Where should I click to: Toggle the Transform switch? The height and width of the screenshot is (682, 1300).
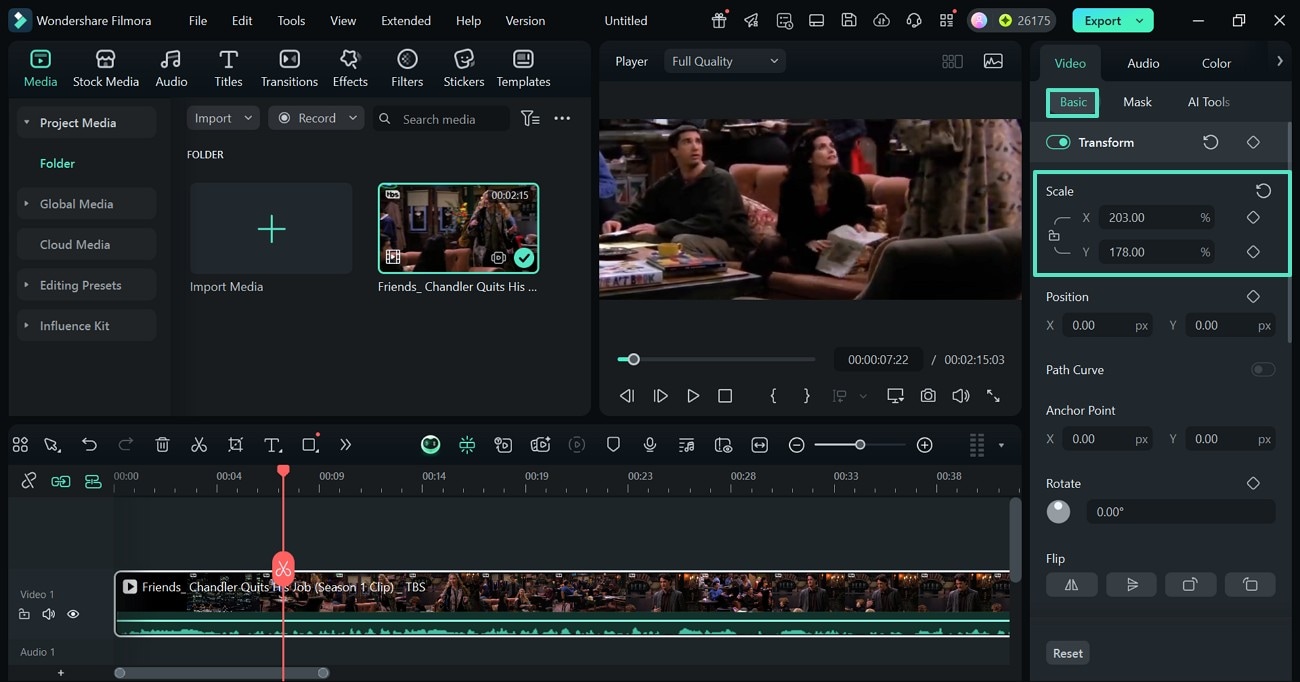point(1058,142)
